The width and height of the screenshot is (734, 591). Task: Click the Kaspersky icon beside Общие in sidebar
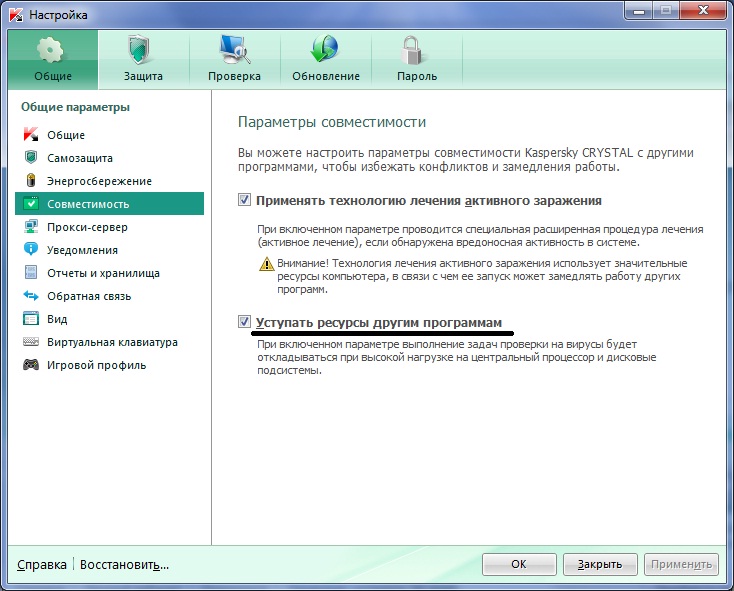tap(31, 135)
